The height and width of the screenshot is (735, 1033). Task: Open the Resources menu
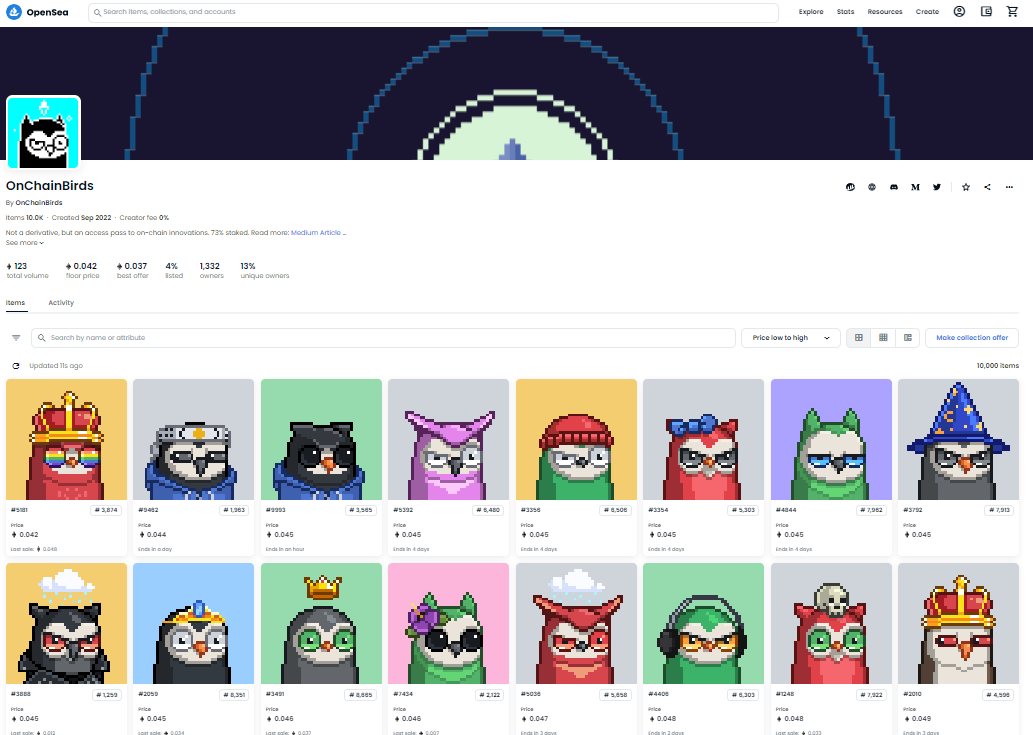885,12
